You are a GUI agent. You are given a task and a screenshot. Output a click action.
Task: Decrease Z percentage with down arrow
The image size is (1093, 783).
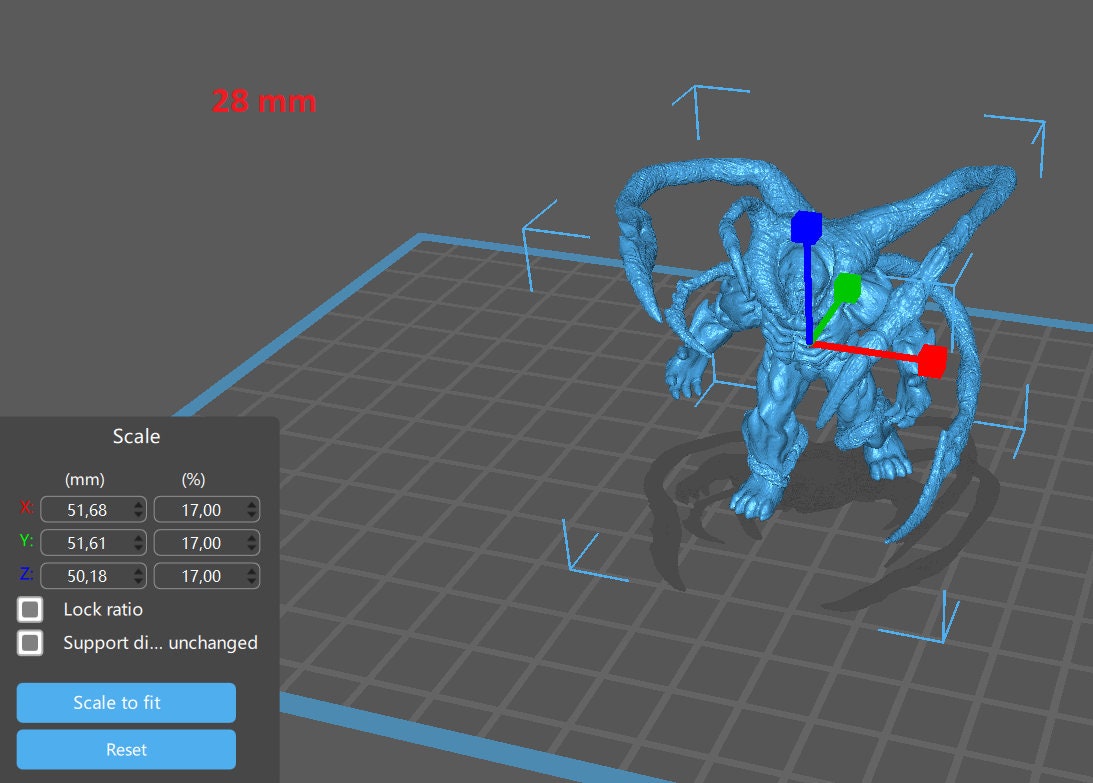(251, 582)
